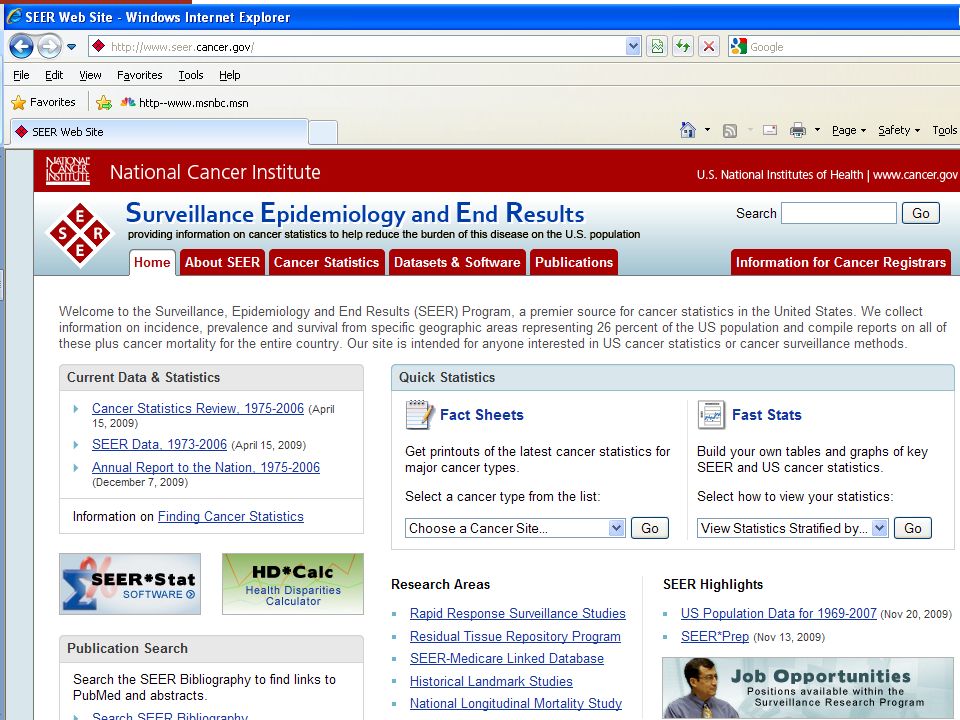Open View Statistics Stratified by dropdown
Screen dimensions: 960x720
tap(792, 528)
